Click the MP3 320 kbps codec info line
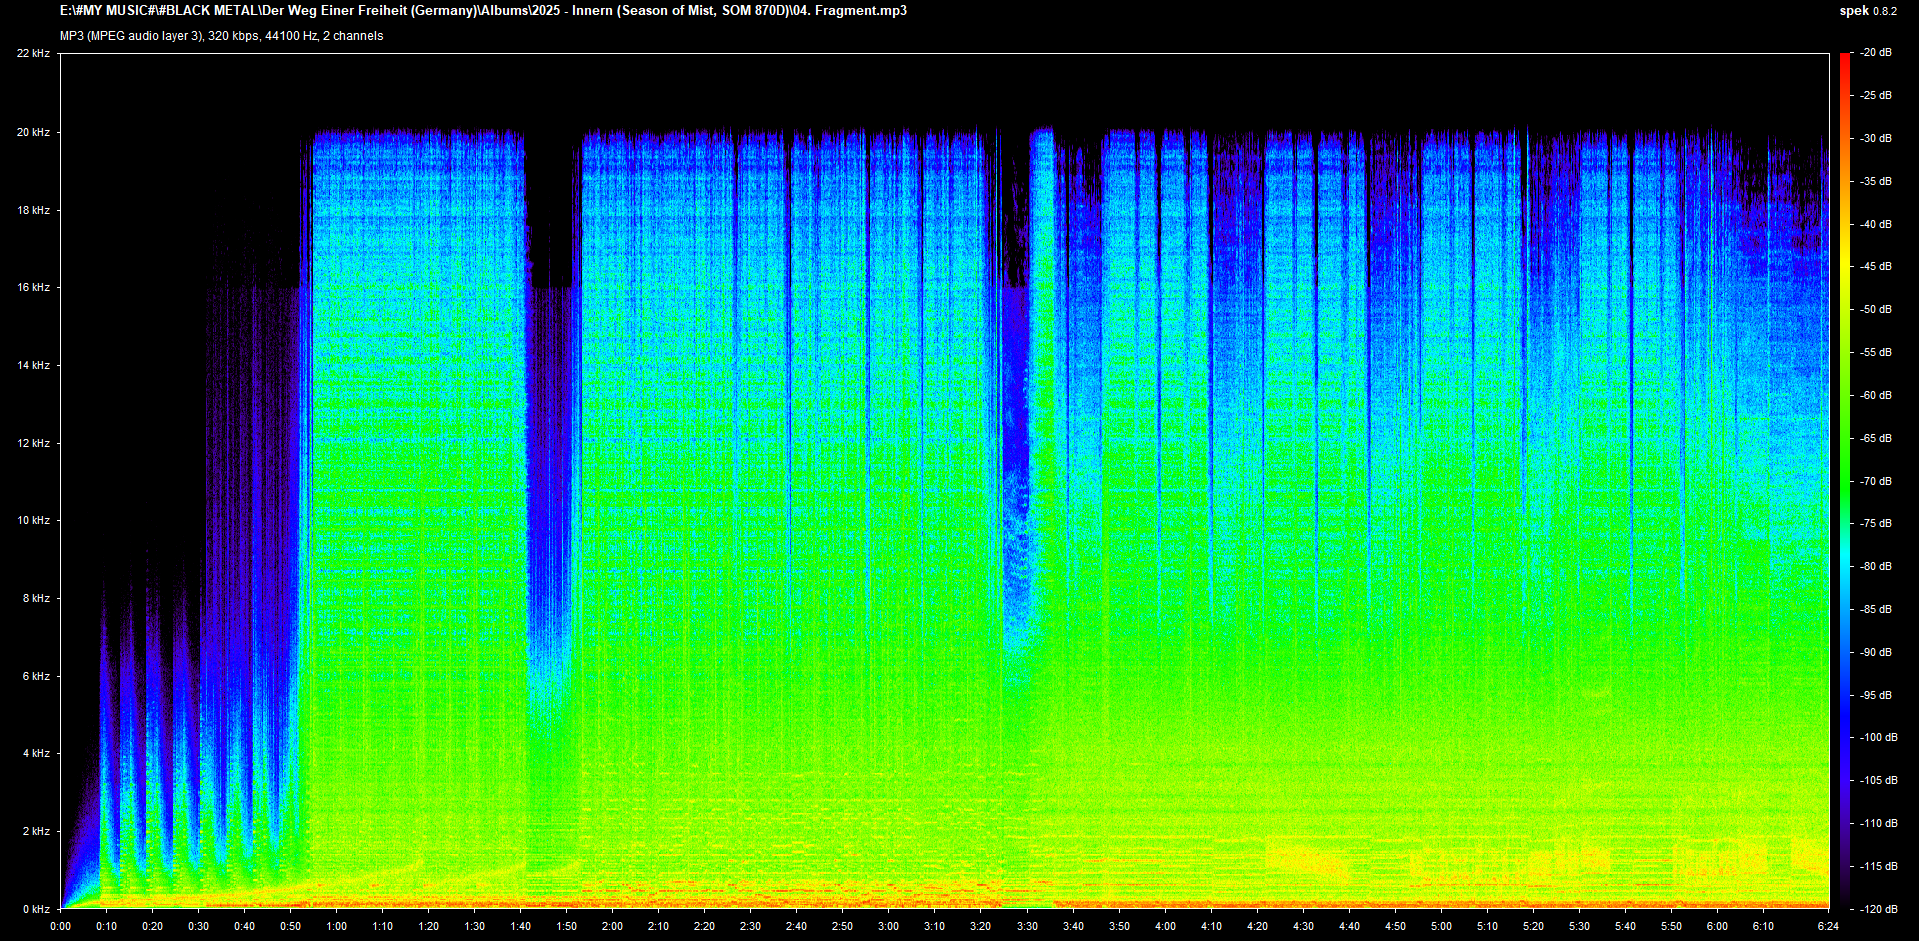 click(221, 36)
